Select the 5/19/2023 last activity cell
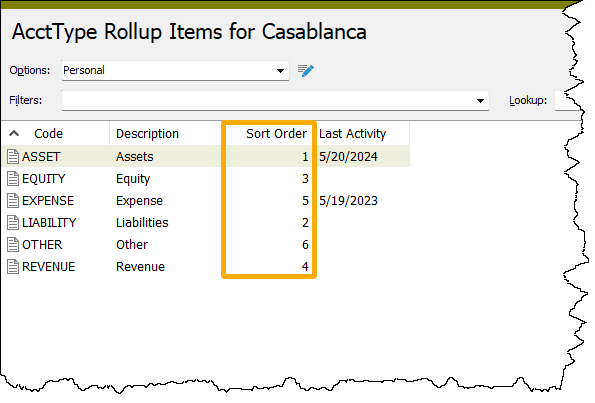This screenshot has width=595, height=403. pyautogui.click(x=348, y=201)
